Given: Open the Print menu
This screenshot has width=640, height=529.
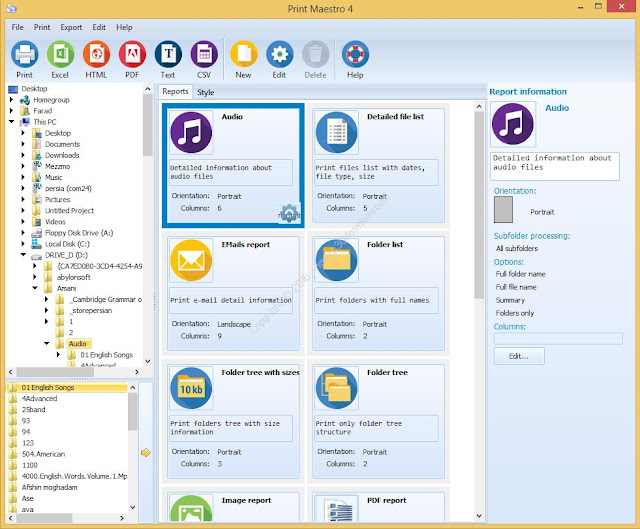Looking at the screenshot, I should click(x=42, y=27).
